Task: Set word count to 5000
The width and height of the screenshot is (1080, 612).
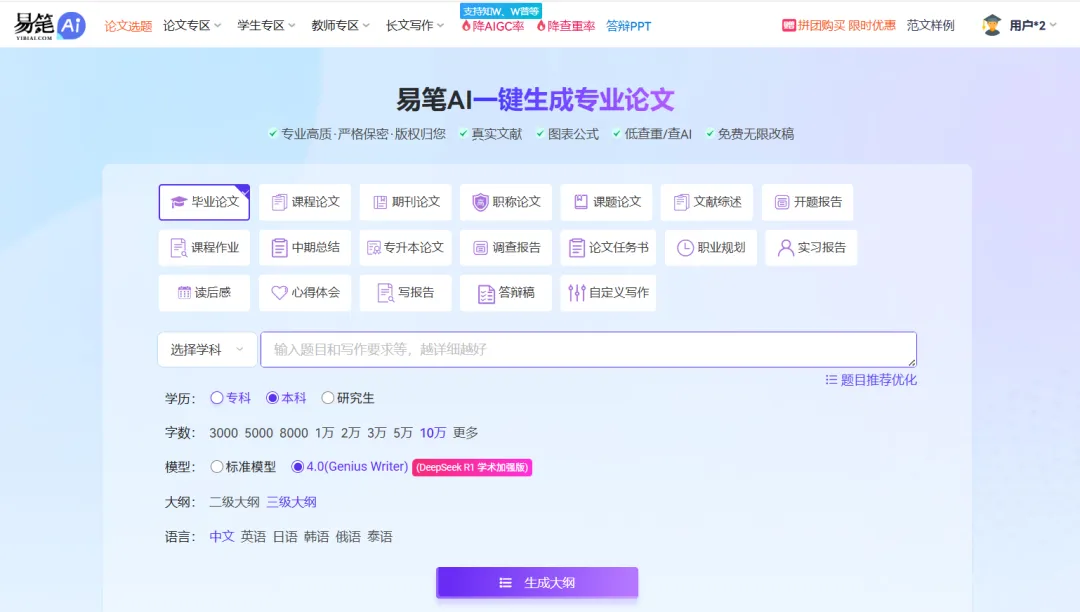Action: point(259,433)
